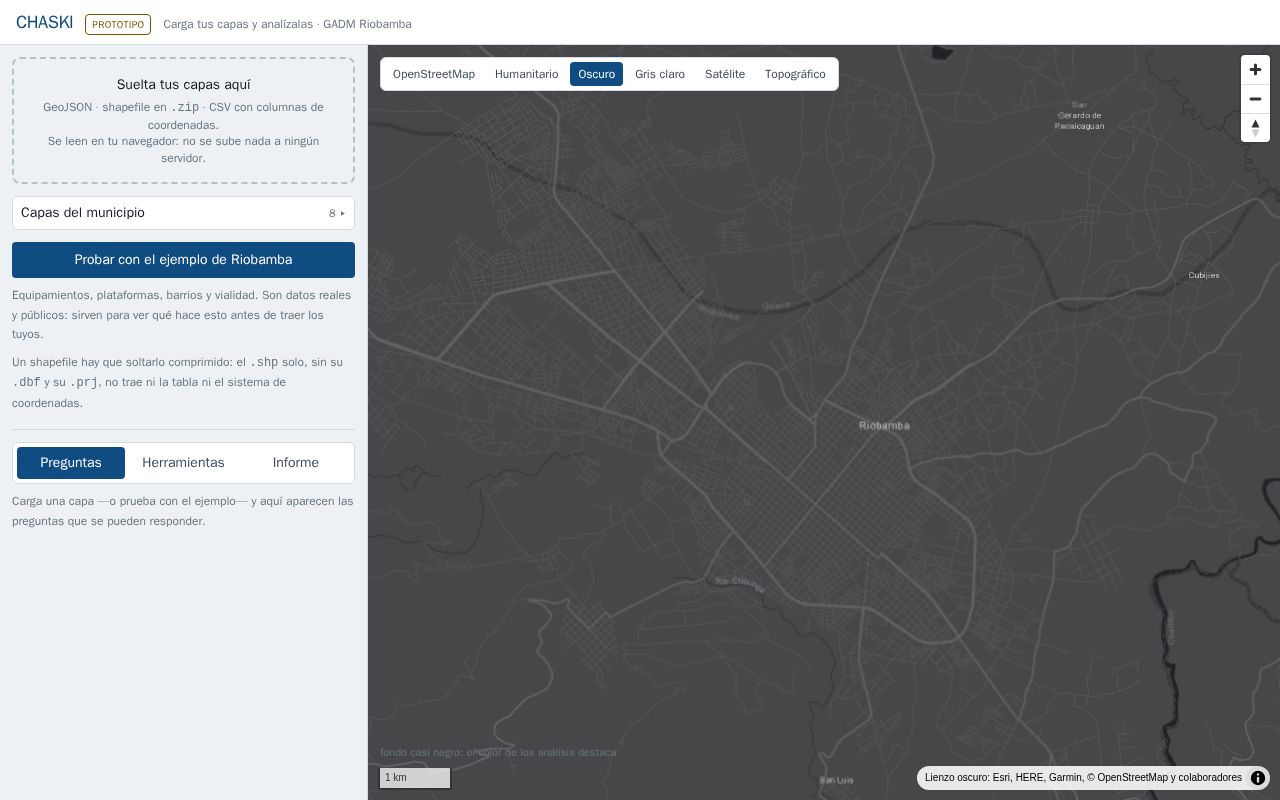Screen dimensions: 1280x800
Task: Open the Preguntas tab
Action: [71, 463]
